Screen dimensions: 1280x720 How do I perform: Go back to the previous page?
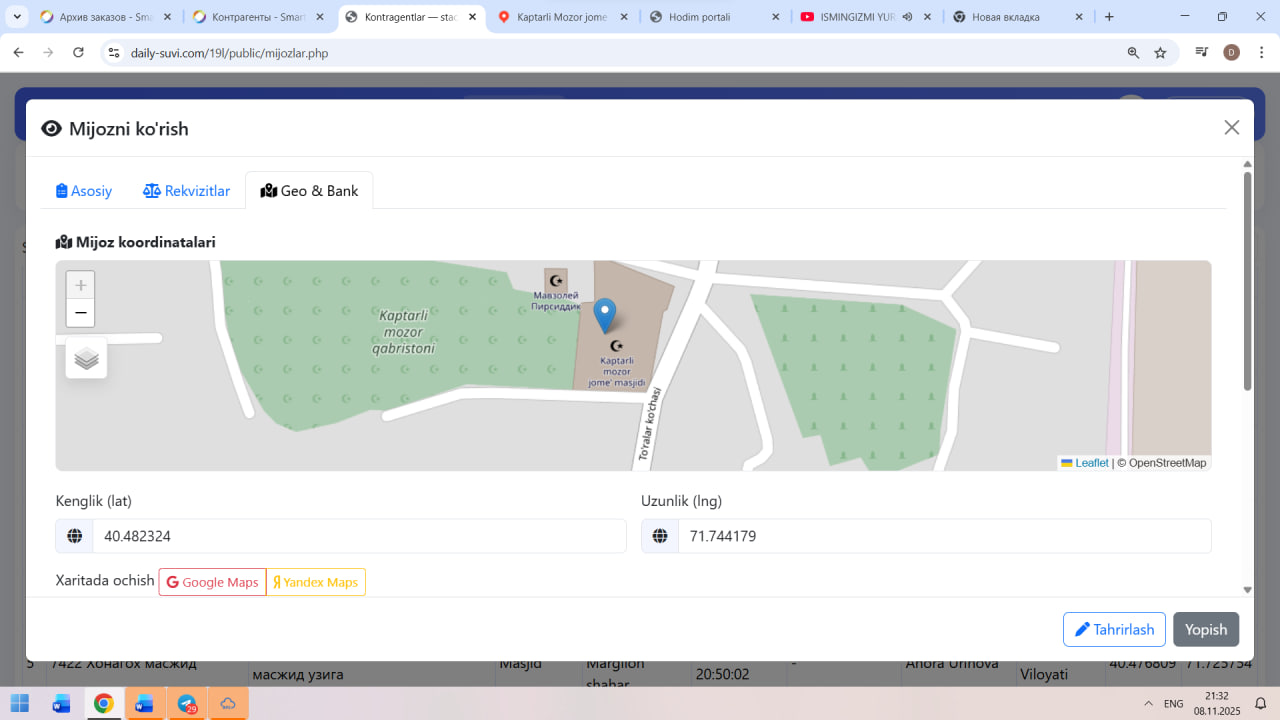pos(18,53)
